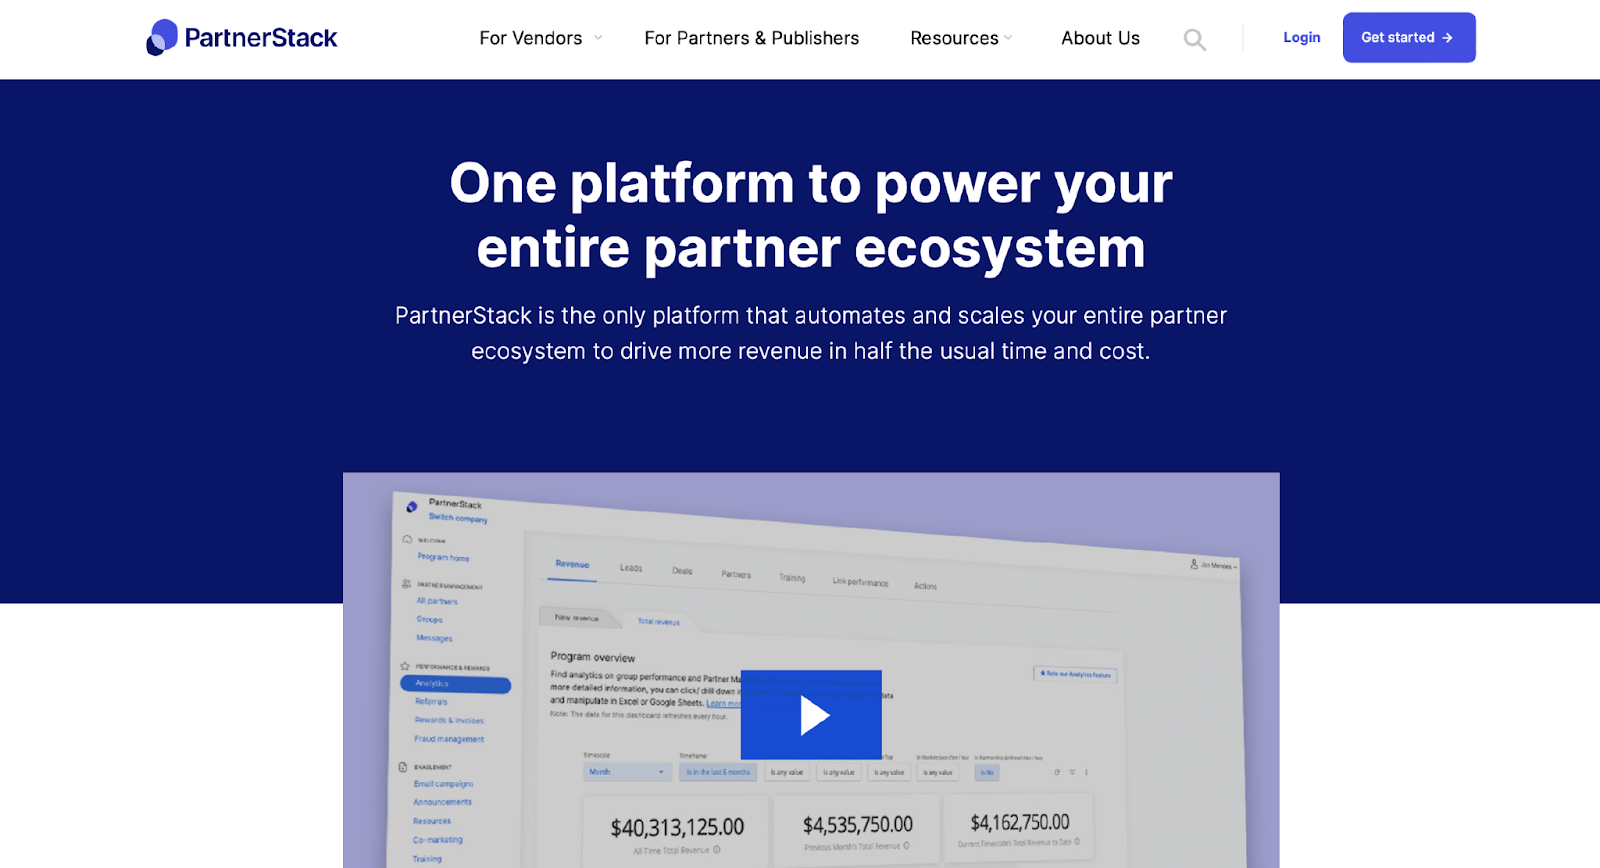The image size is (1600, 868).
Task: Go to About Us page
Action: pyautogui.click(x=1100, y=38)
